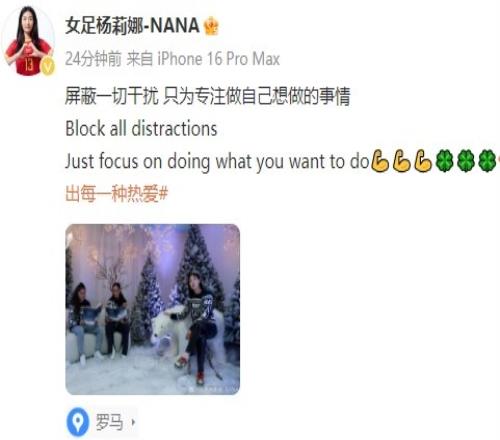Click the blue location pin icon
Screen dimensions: 500x440
(78, 422)
